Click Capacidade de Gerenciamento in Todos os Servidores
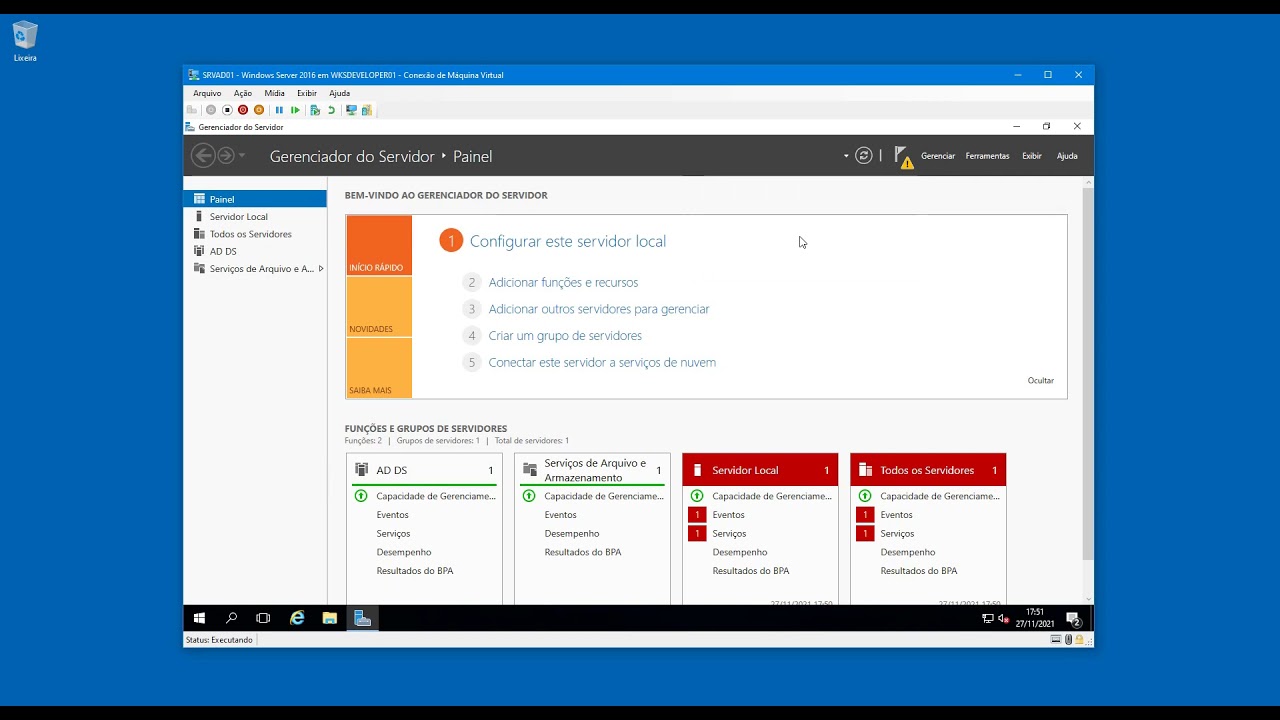Image resolution: width=1280 pixels, height=720 pixels. point(940,496)
